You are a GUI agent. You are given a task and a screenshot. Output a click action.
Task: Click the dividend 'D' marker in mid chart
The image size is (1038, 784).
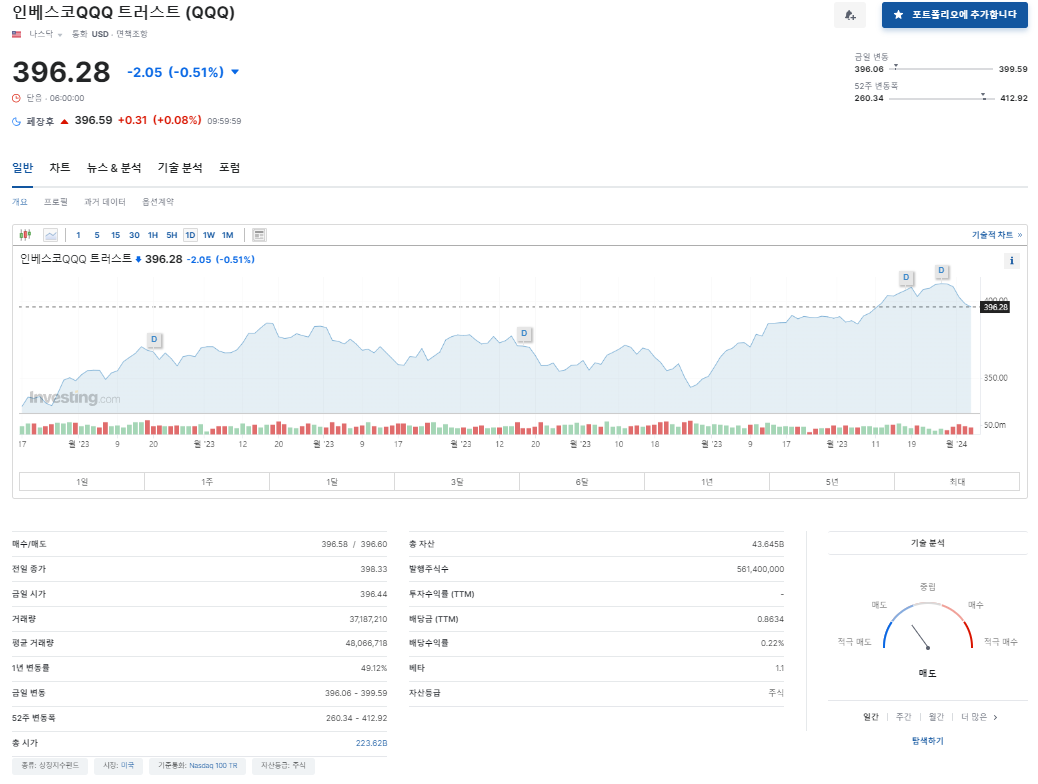[524, 333]
